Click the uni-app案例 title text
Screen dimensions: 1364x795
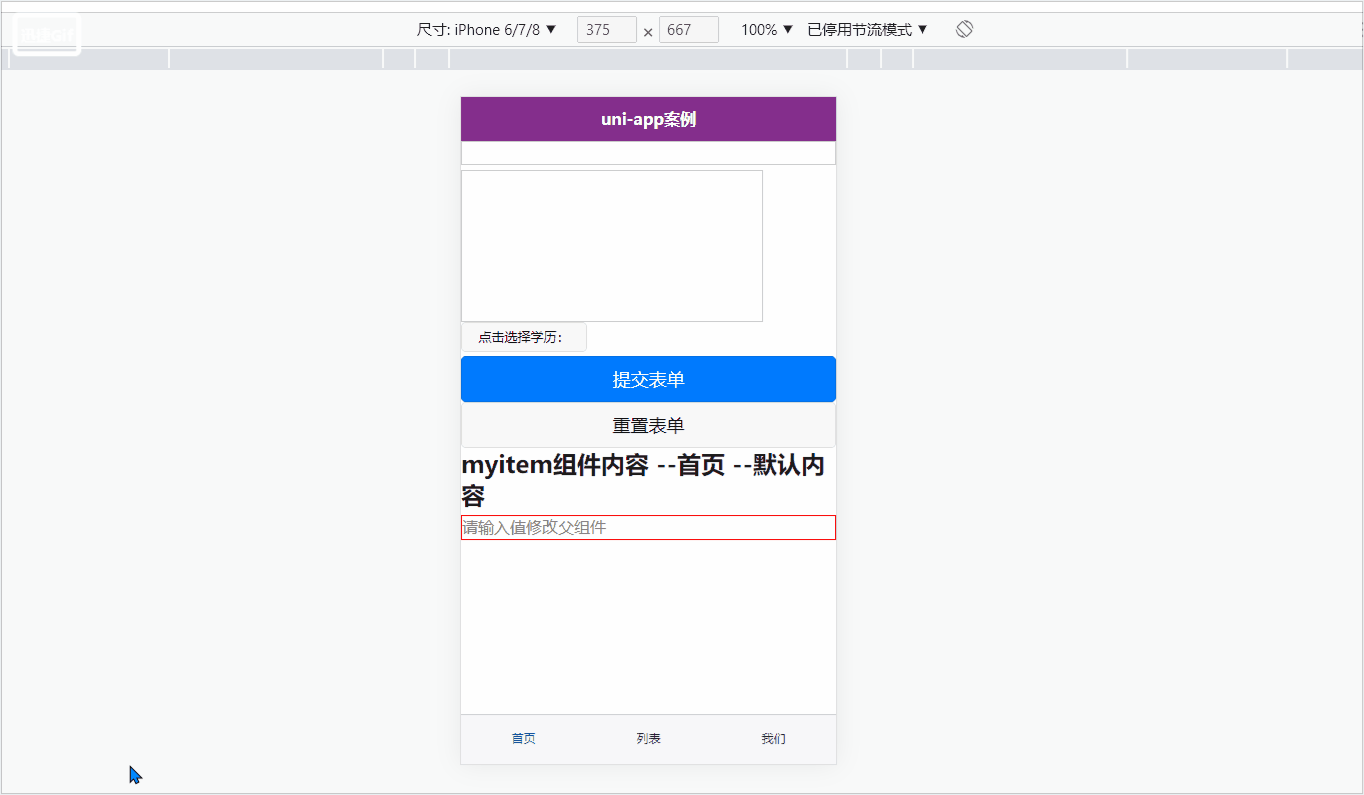pos(648,120)
